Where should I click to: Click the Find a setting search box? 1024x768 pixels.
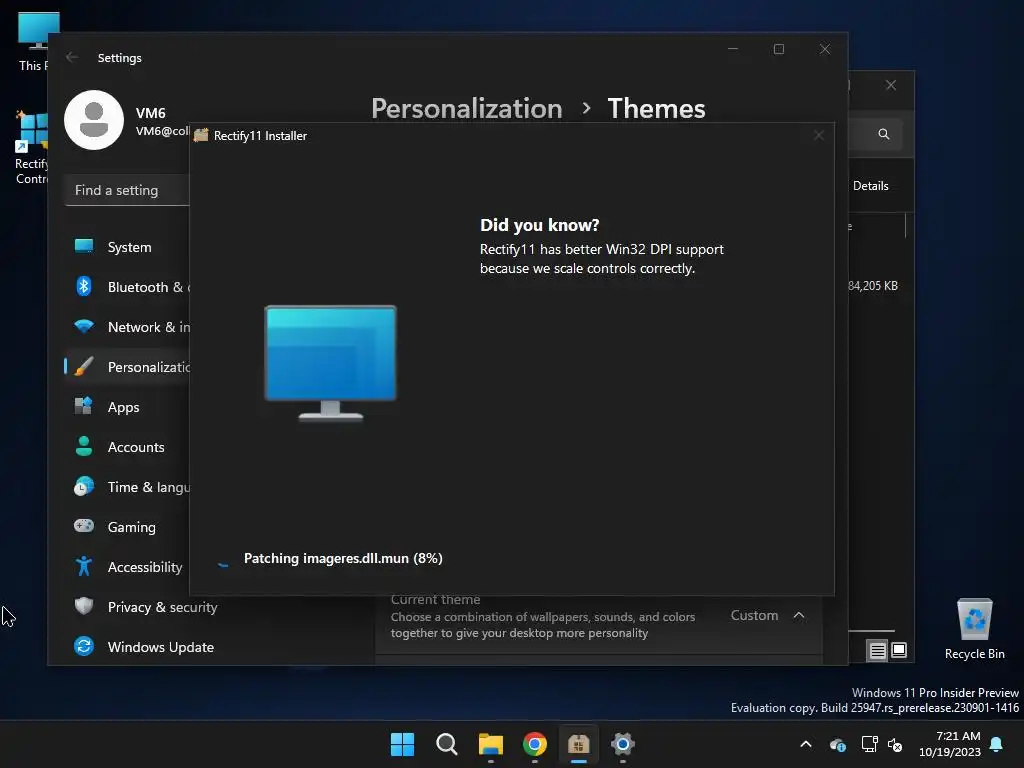[127, 190]
